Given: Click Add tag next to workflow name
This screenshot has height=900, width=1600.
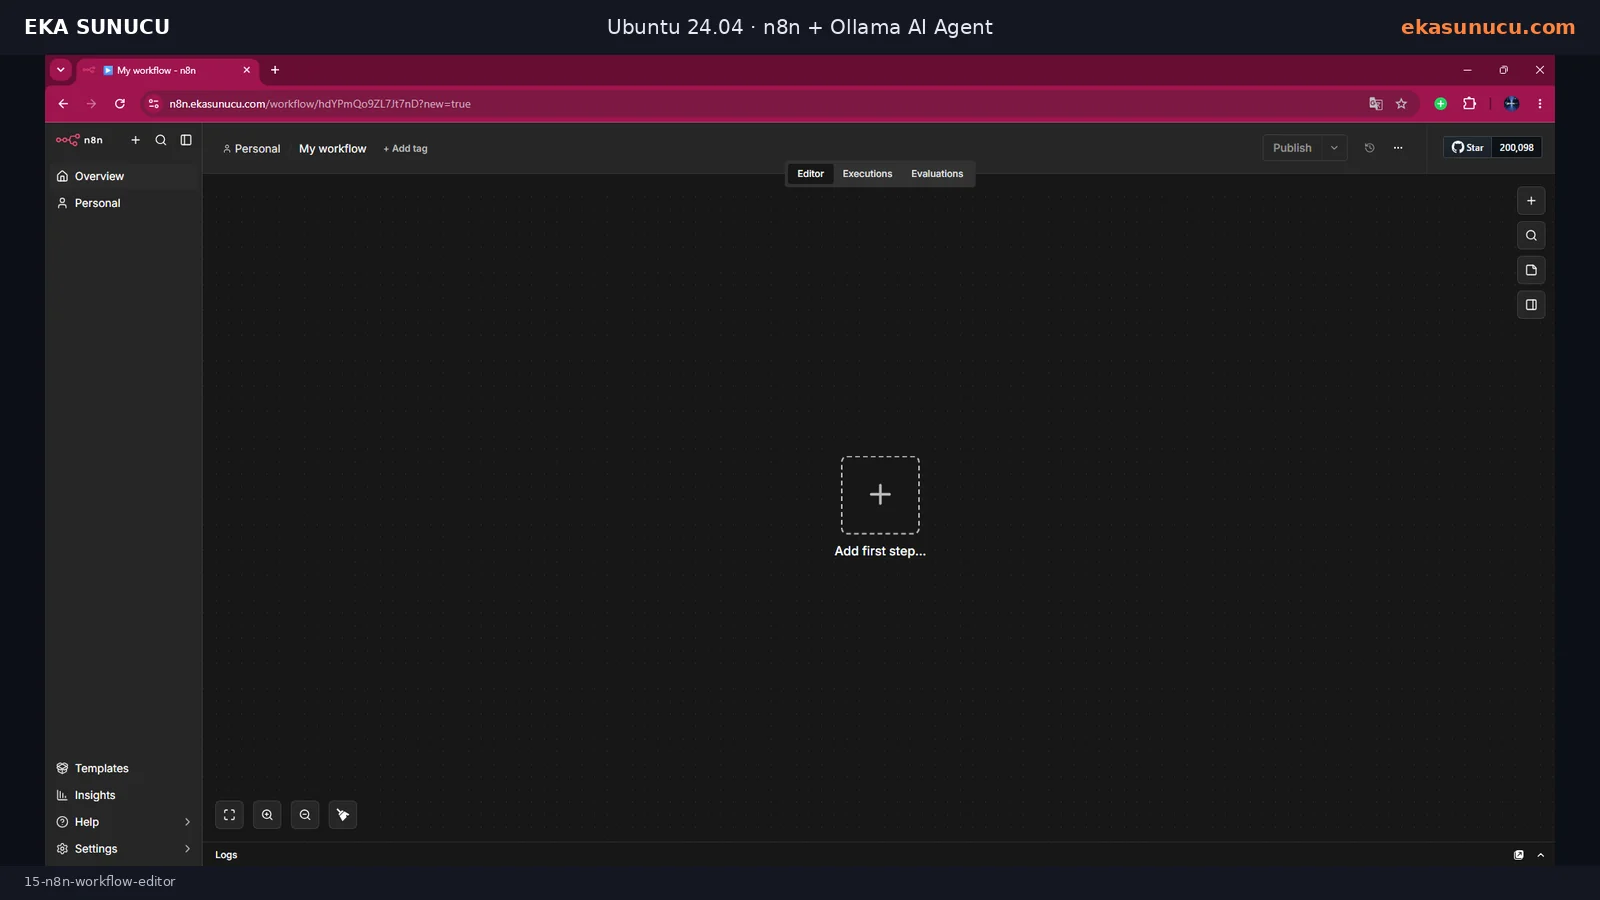Looking at the screenshot, I should (405, 149).
